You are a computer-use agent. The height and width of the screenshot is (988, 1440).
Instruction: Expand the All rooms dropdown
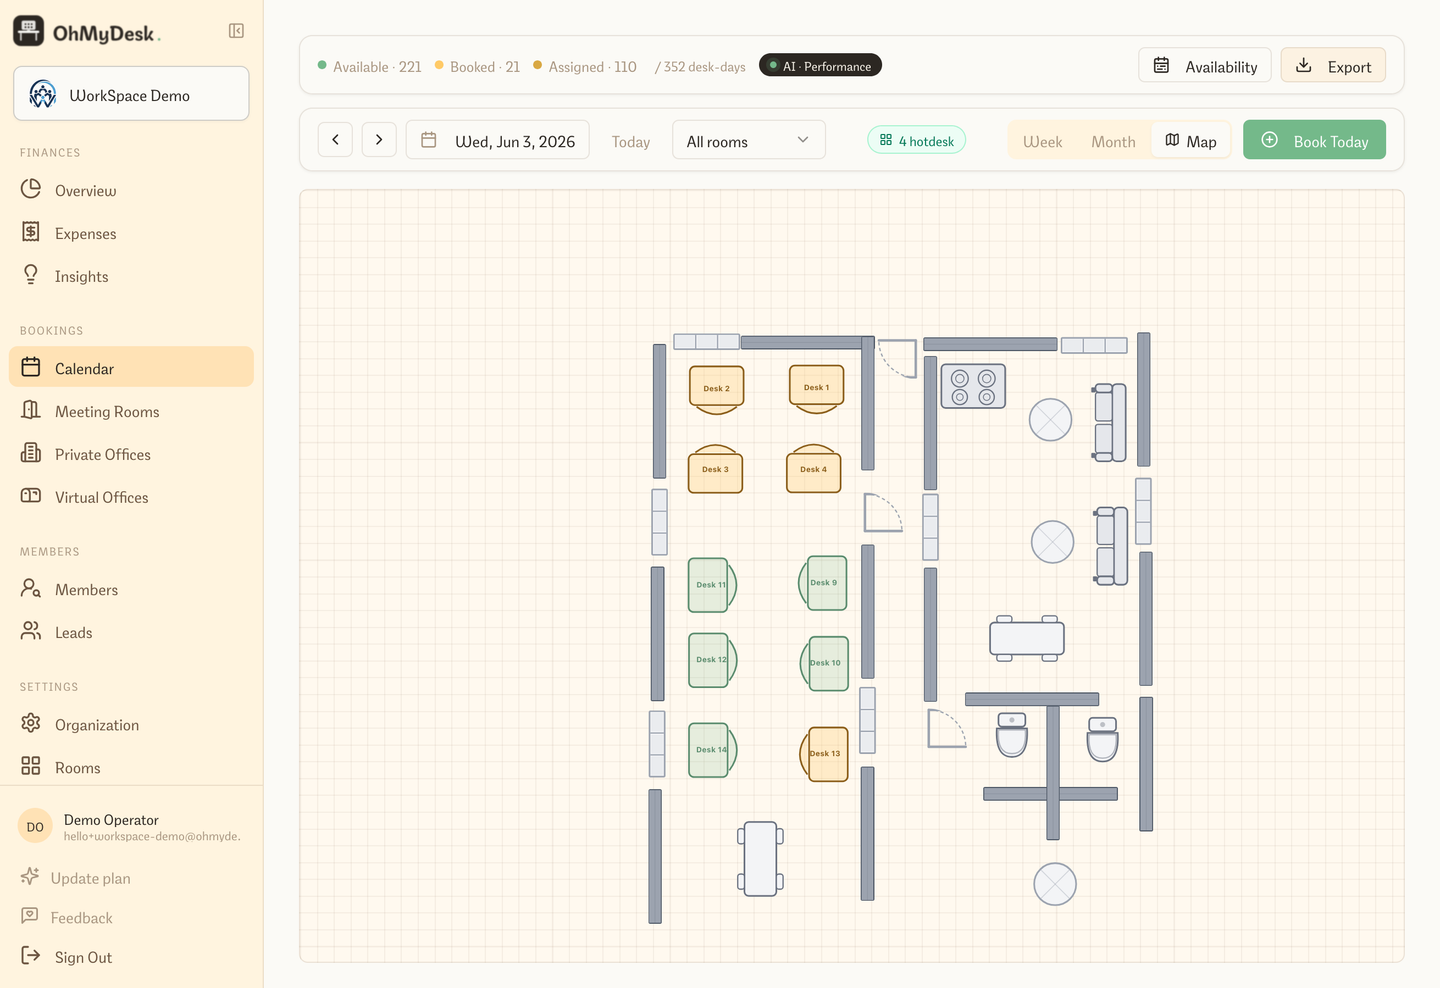click(749, 140)
